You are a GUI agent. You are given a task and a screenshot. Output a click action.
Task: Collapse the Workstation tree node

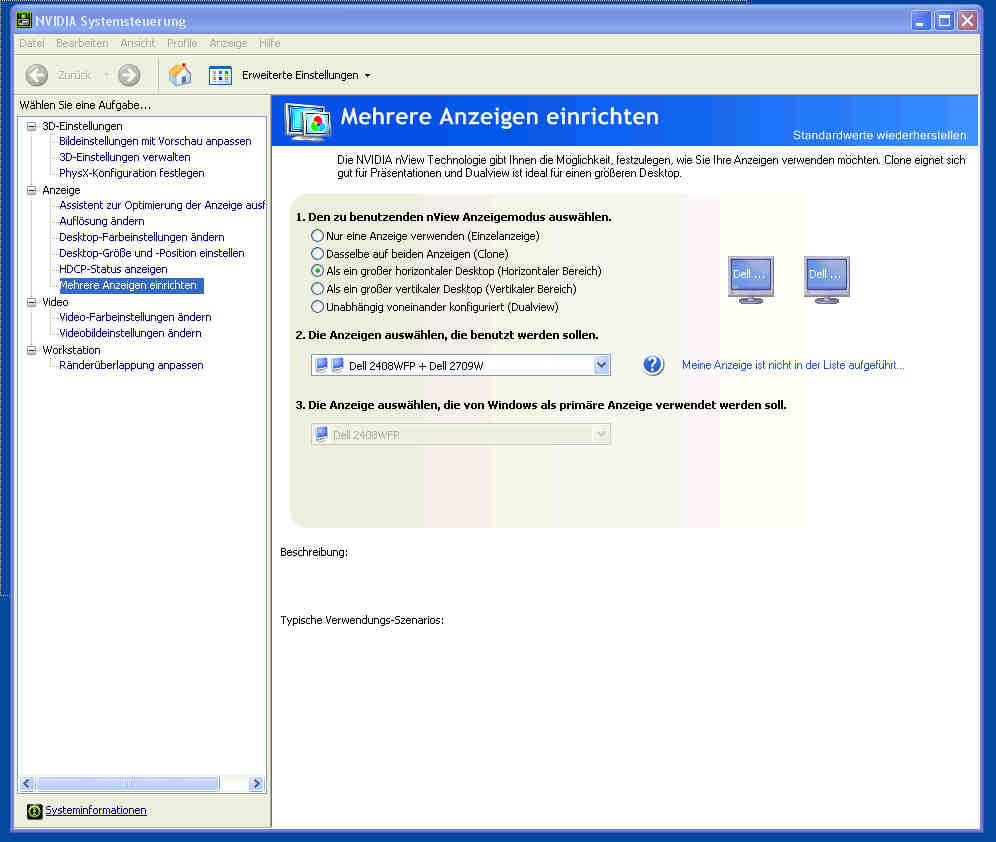coord(31,350)
